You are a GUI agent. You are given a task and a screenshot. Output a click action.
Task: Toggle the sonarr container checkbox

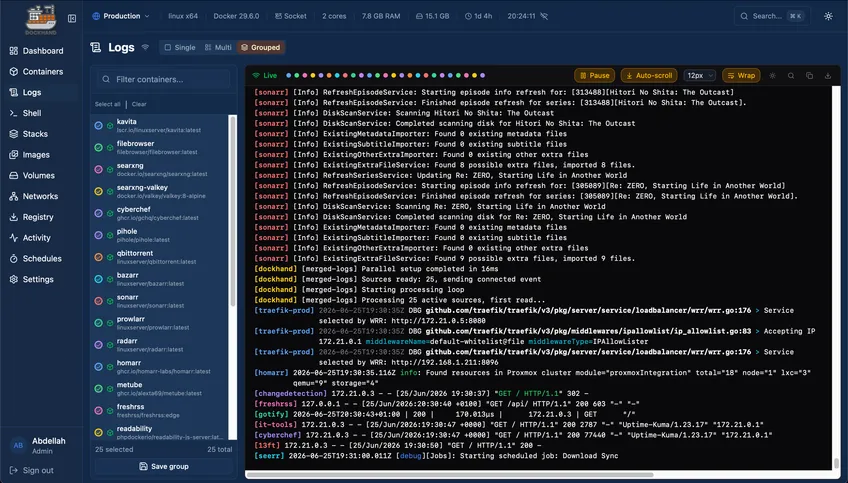[98, 301]
